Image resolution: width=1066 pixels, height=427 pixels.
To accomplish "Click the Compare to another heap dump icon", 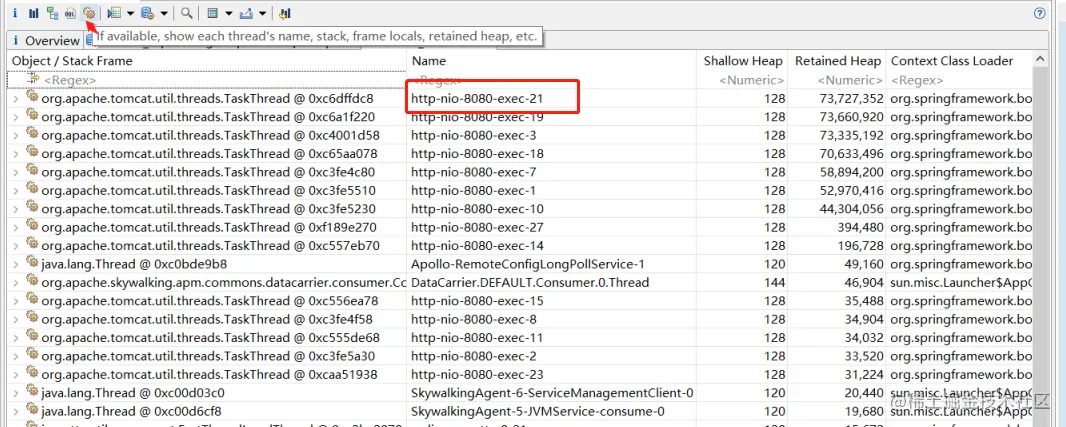I will pos(286,13).
